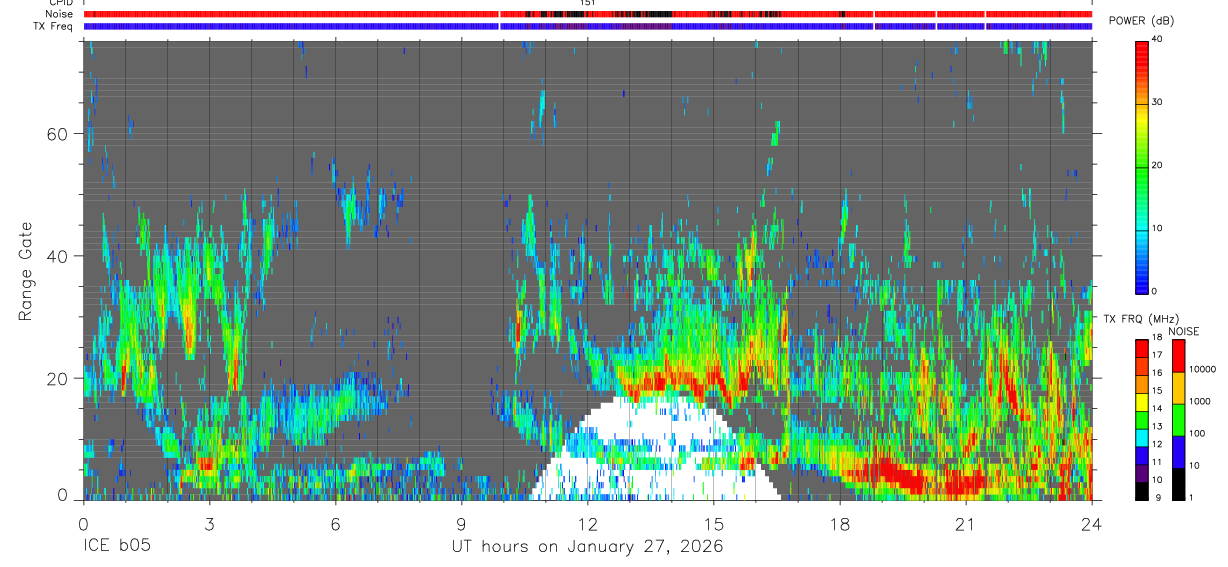Click the yellow segment of NOISE color bar
Viewport: 1228px width, 567px height.
(x=1179, y=388)
